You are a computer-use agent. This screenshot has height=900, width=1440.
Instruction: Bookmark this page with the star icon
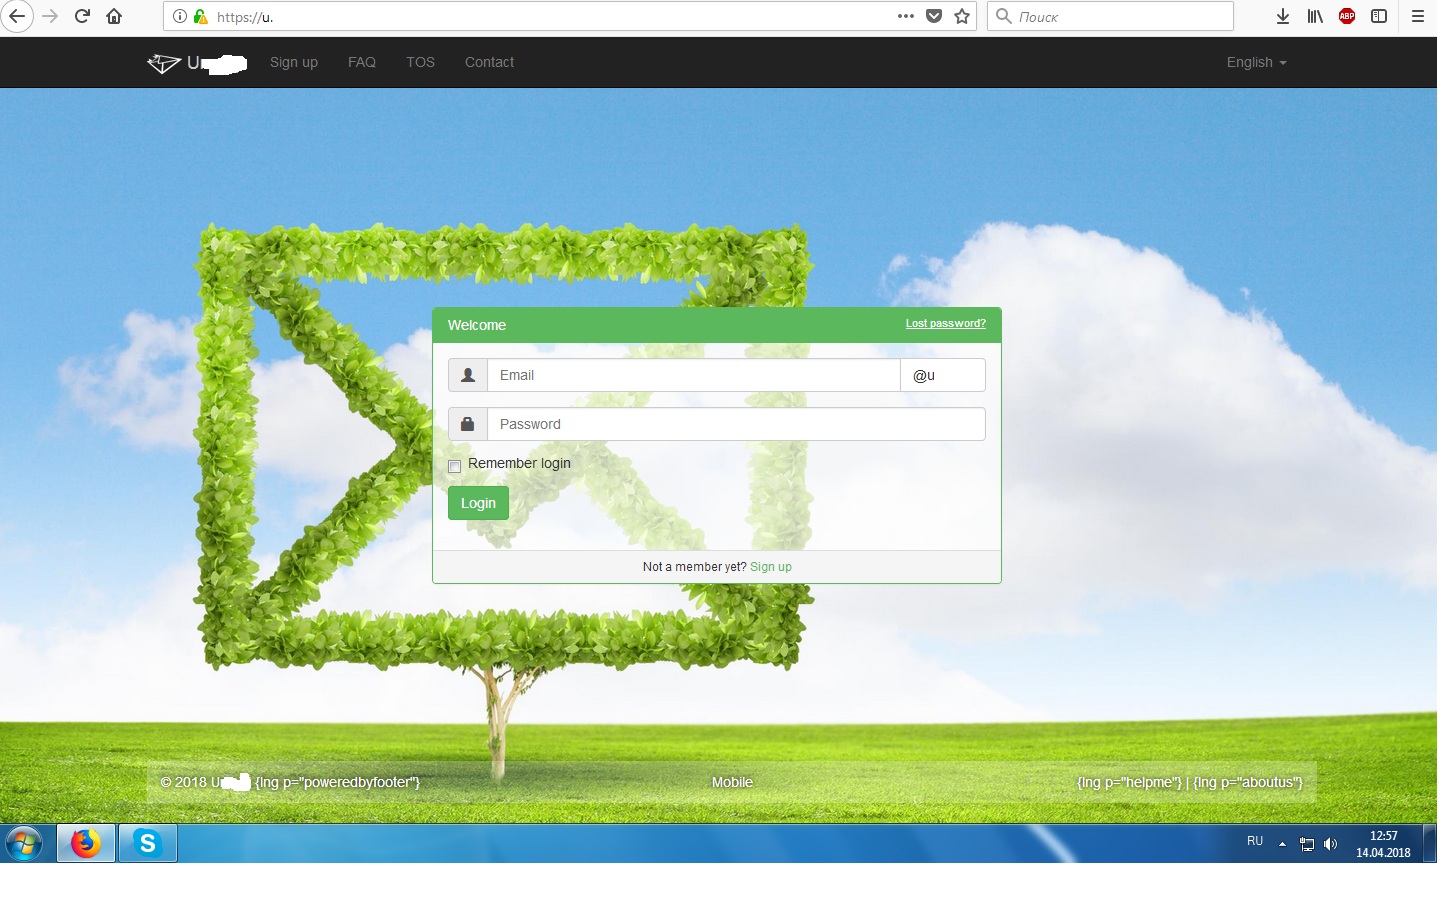962,16
